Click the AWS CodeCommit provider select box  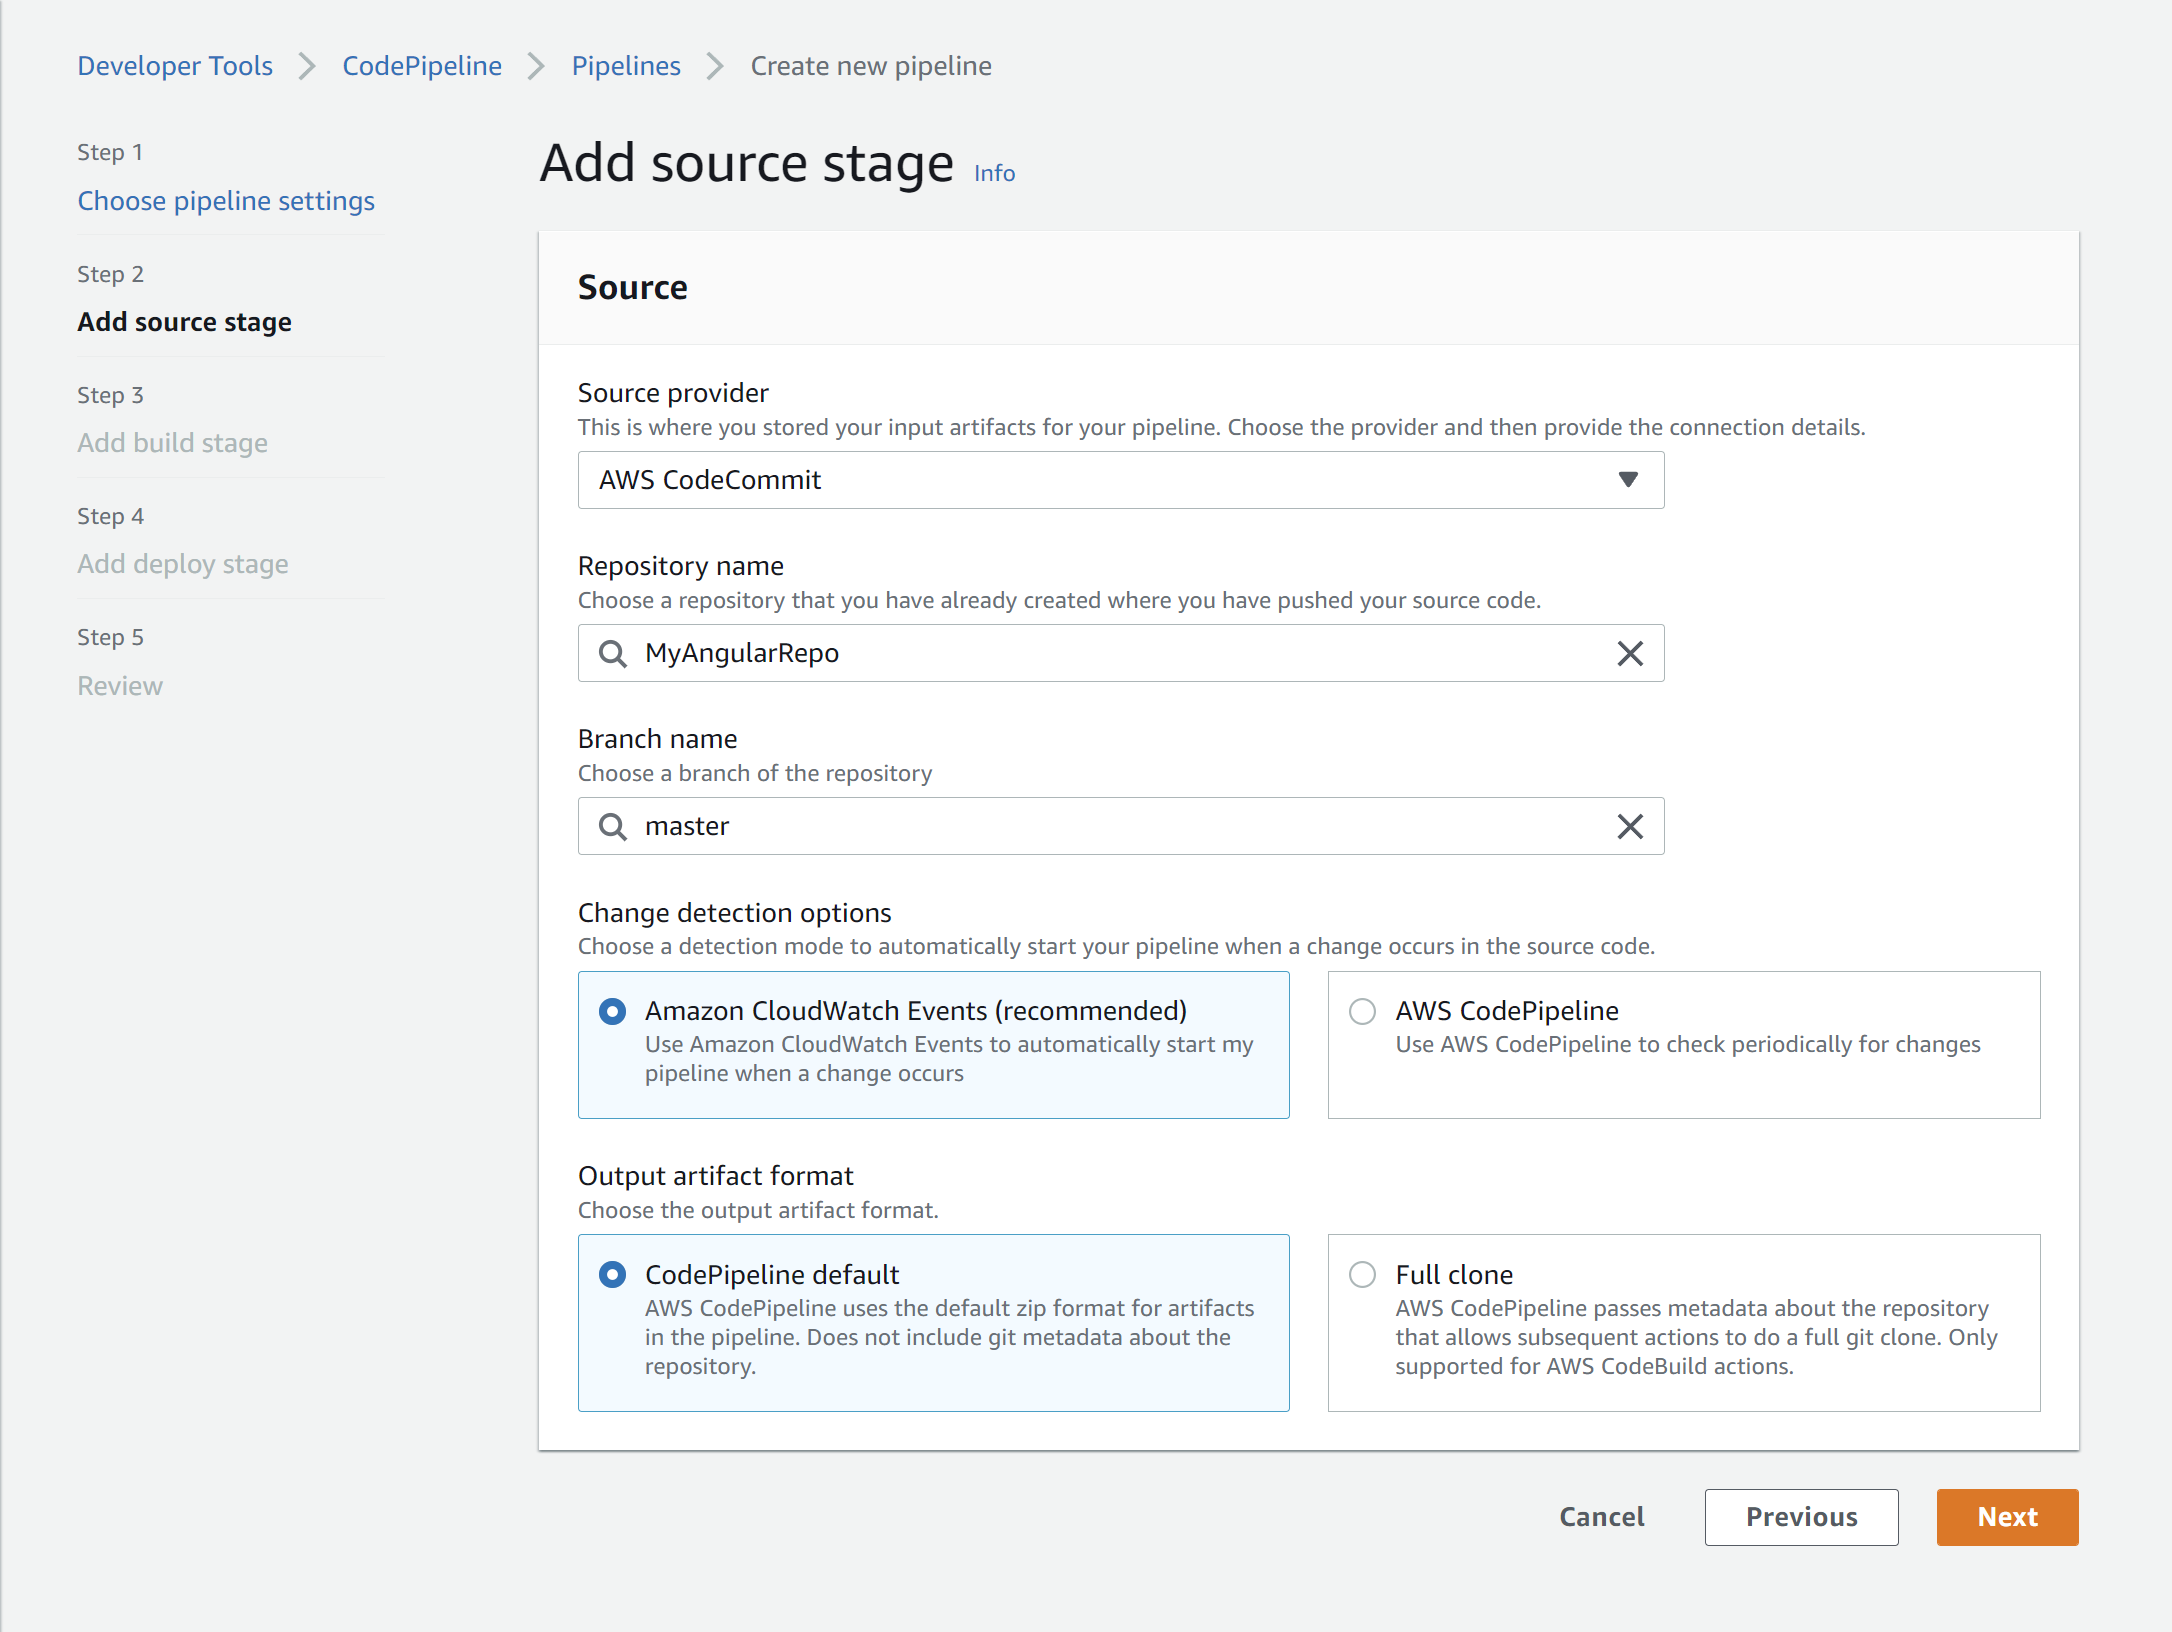coord(1100,480)
